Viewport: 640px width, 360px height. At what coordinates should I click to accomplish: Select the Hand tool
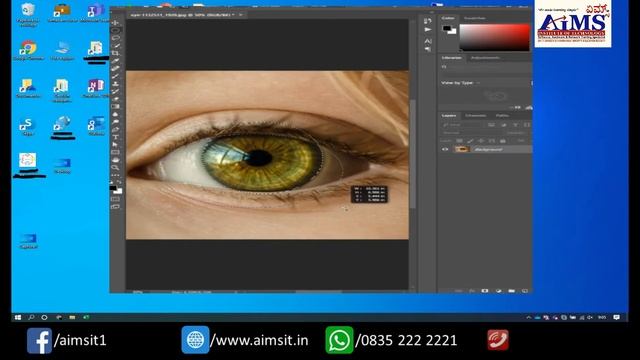116,160
